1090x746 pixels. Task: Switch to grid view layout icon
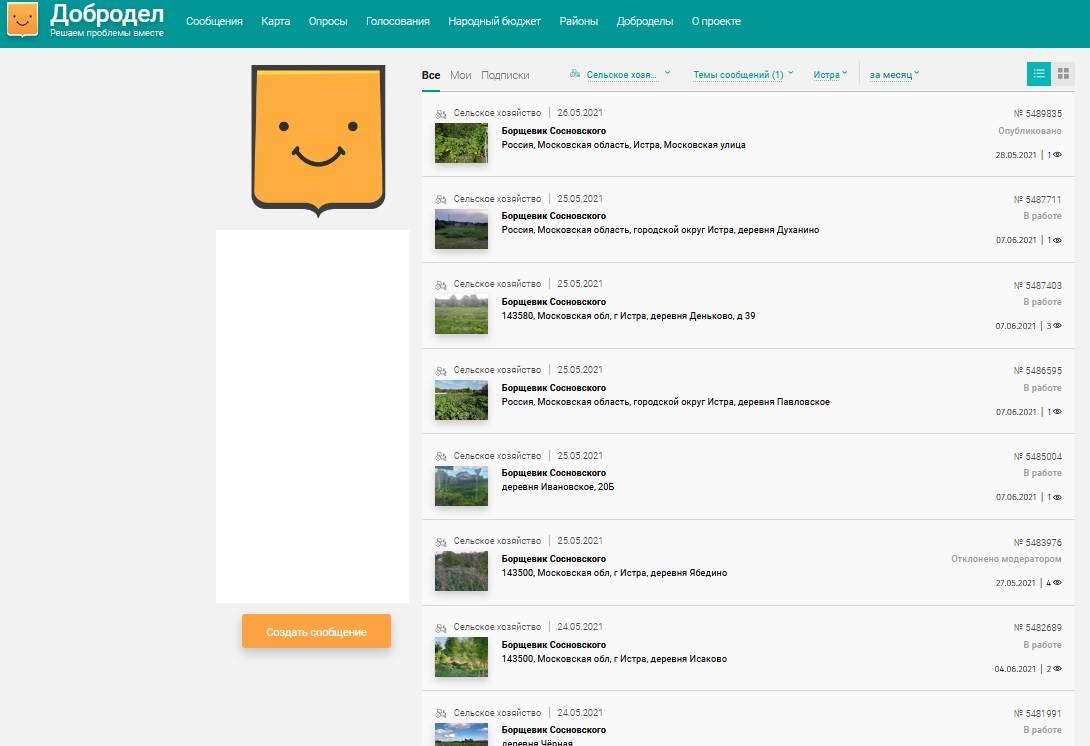(1064, 74)
